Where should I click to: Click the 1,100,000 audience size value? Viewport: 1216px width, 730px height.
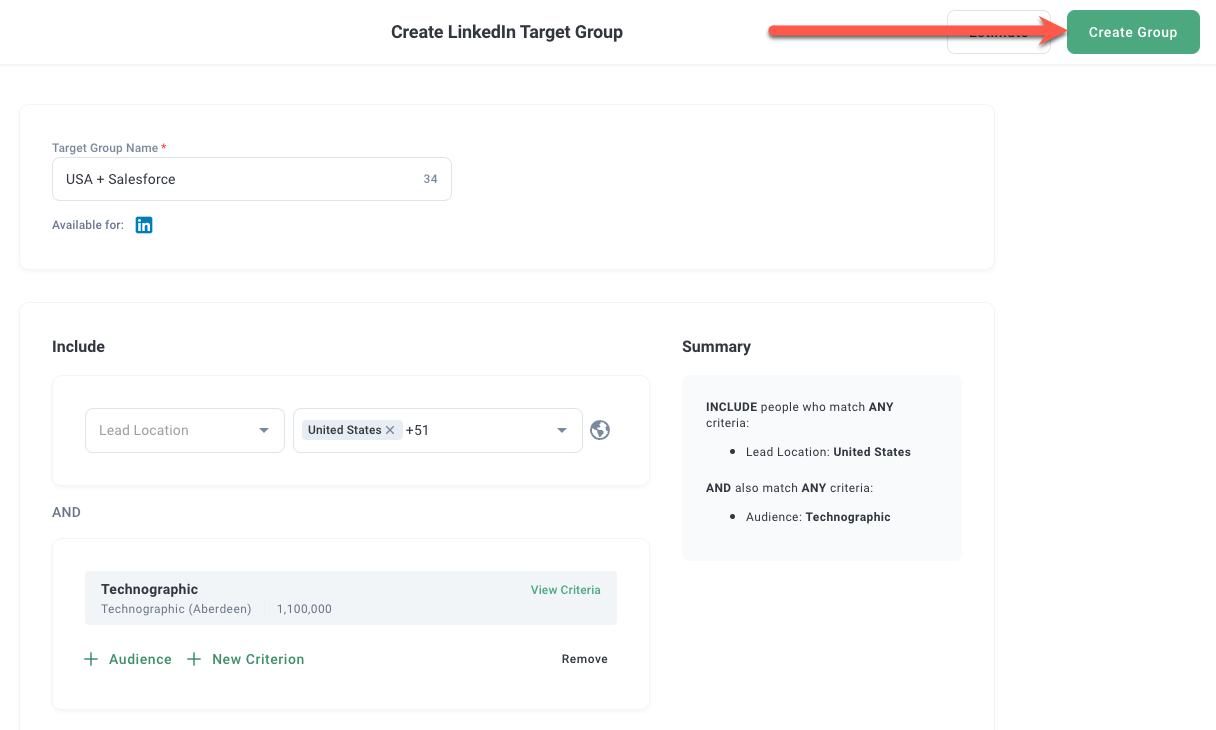pos(304,609)
